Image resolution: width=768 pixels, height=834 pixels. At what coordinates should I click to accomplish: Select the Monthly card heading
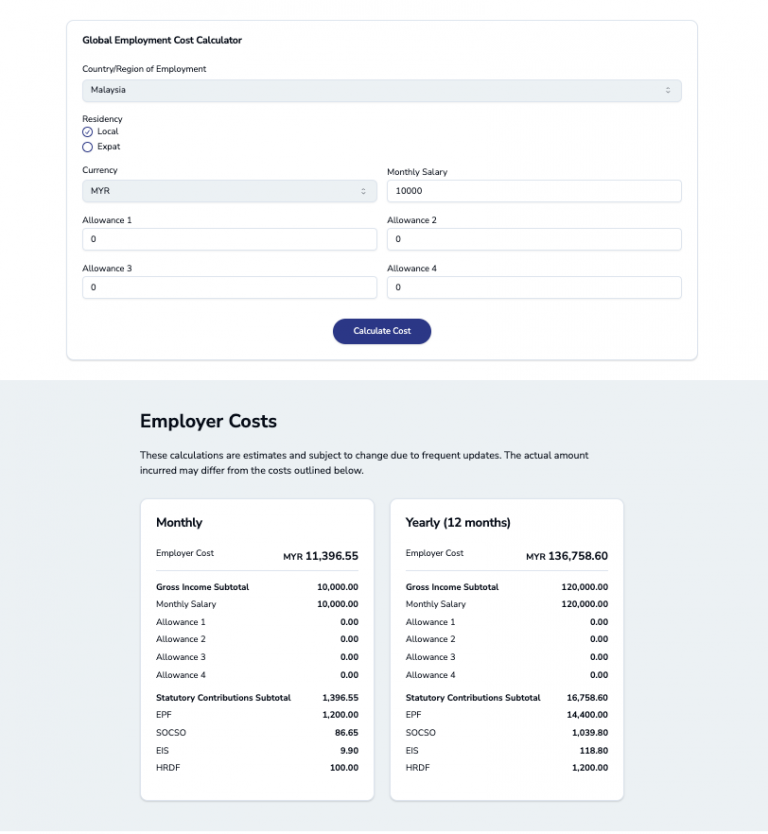click(x=179, y=523)
